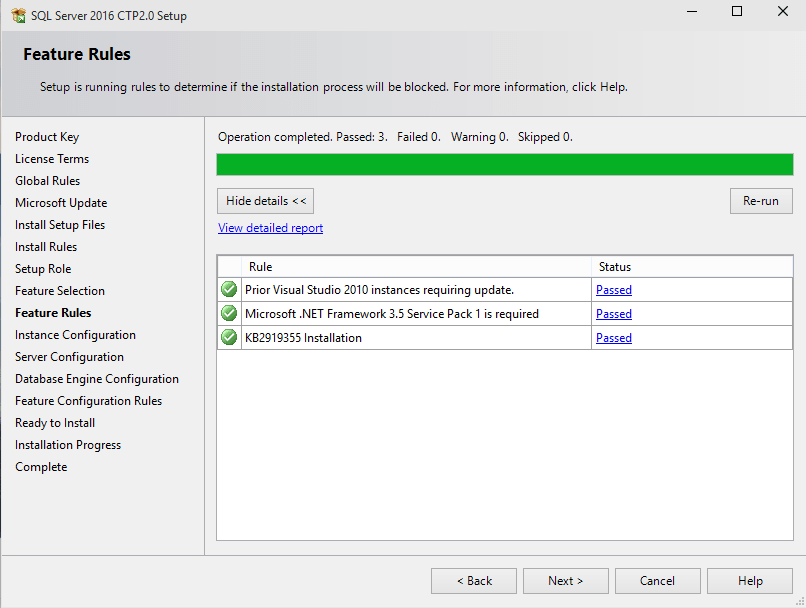The image size is (806, 608).
Task: Select the Product Key step
Action: (47, 137)
